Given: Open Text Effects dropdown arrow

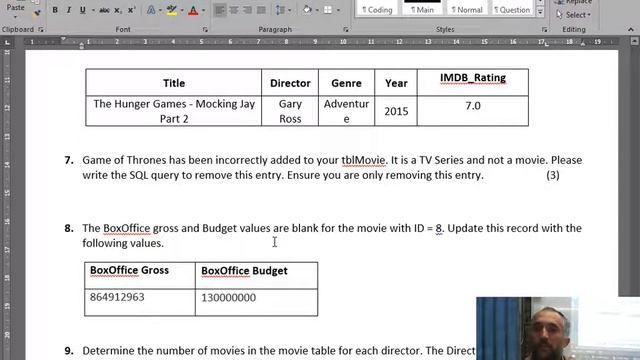Looking at the screenshot, I should point(160,10).
